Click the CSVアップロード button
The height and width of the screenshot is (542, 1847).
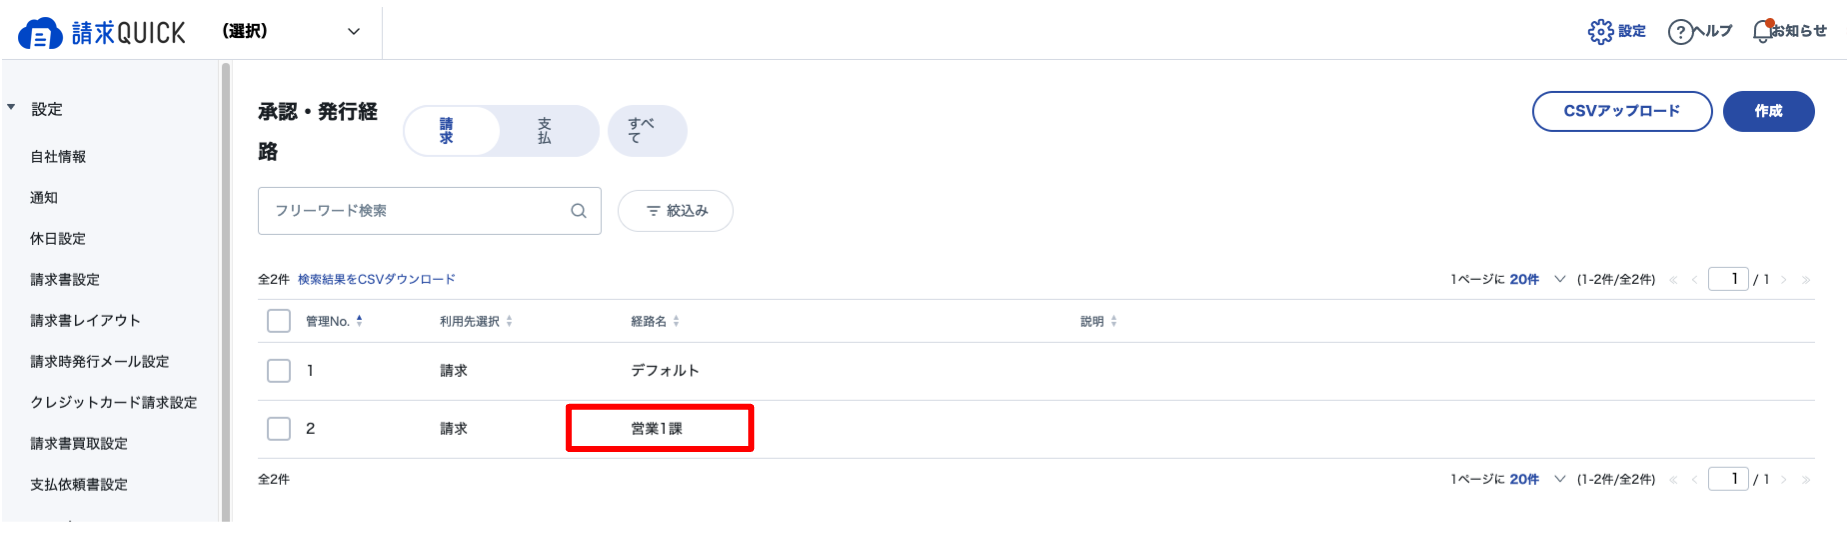coord(1622,111)
